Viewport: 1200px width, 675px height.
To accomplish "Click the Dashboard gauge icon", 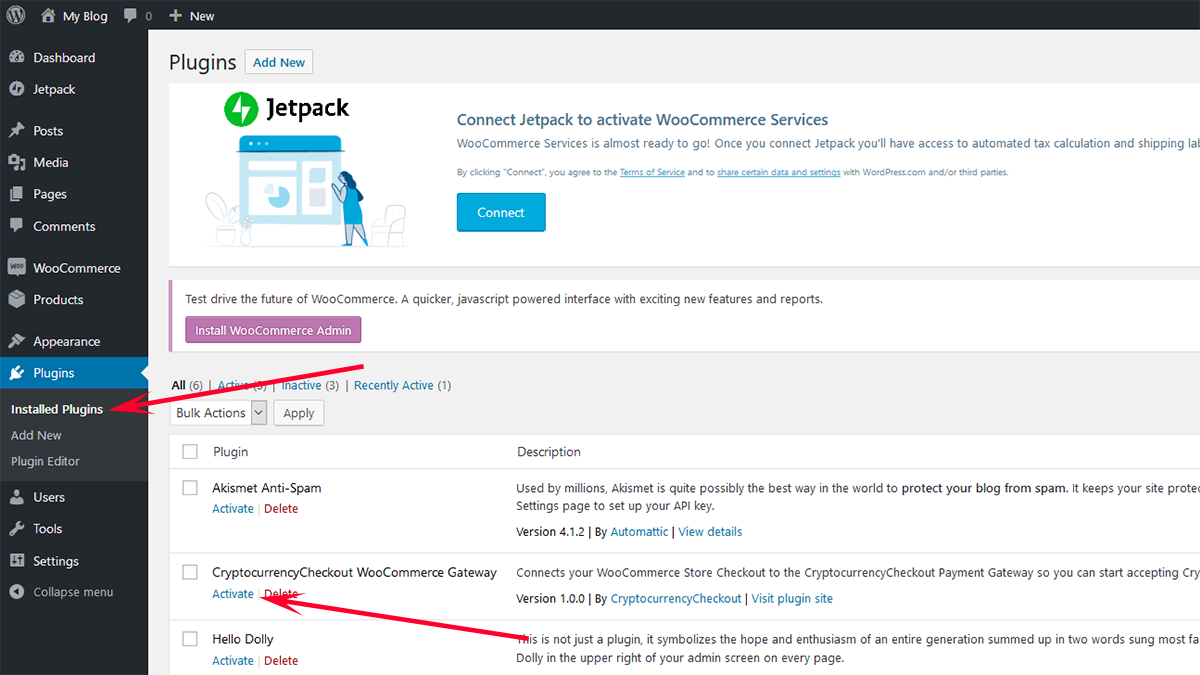I will [17, 57].
